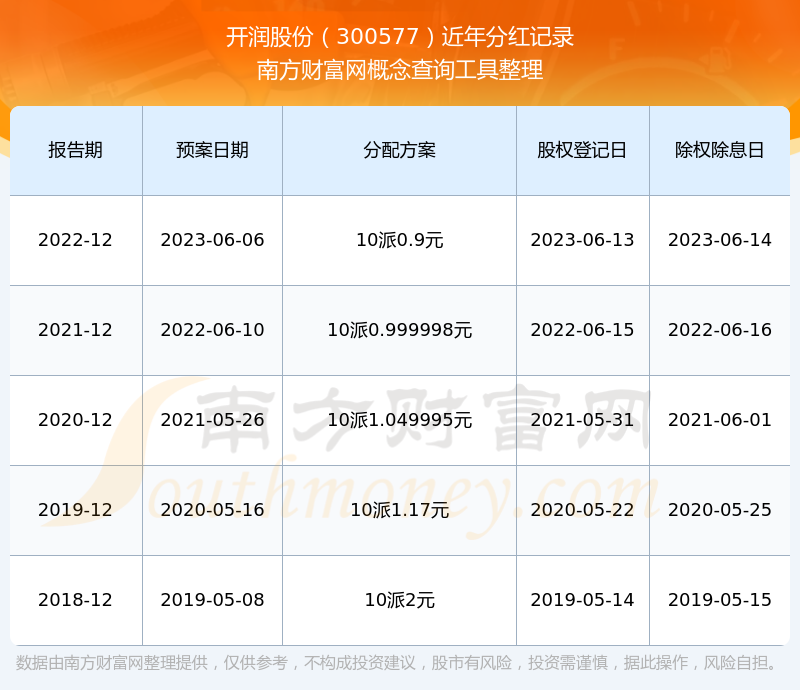Select the 2021-12 report period cell
Viewport: 800px width, 690px height.
(76, 330)
